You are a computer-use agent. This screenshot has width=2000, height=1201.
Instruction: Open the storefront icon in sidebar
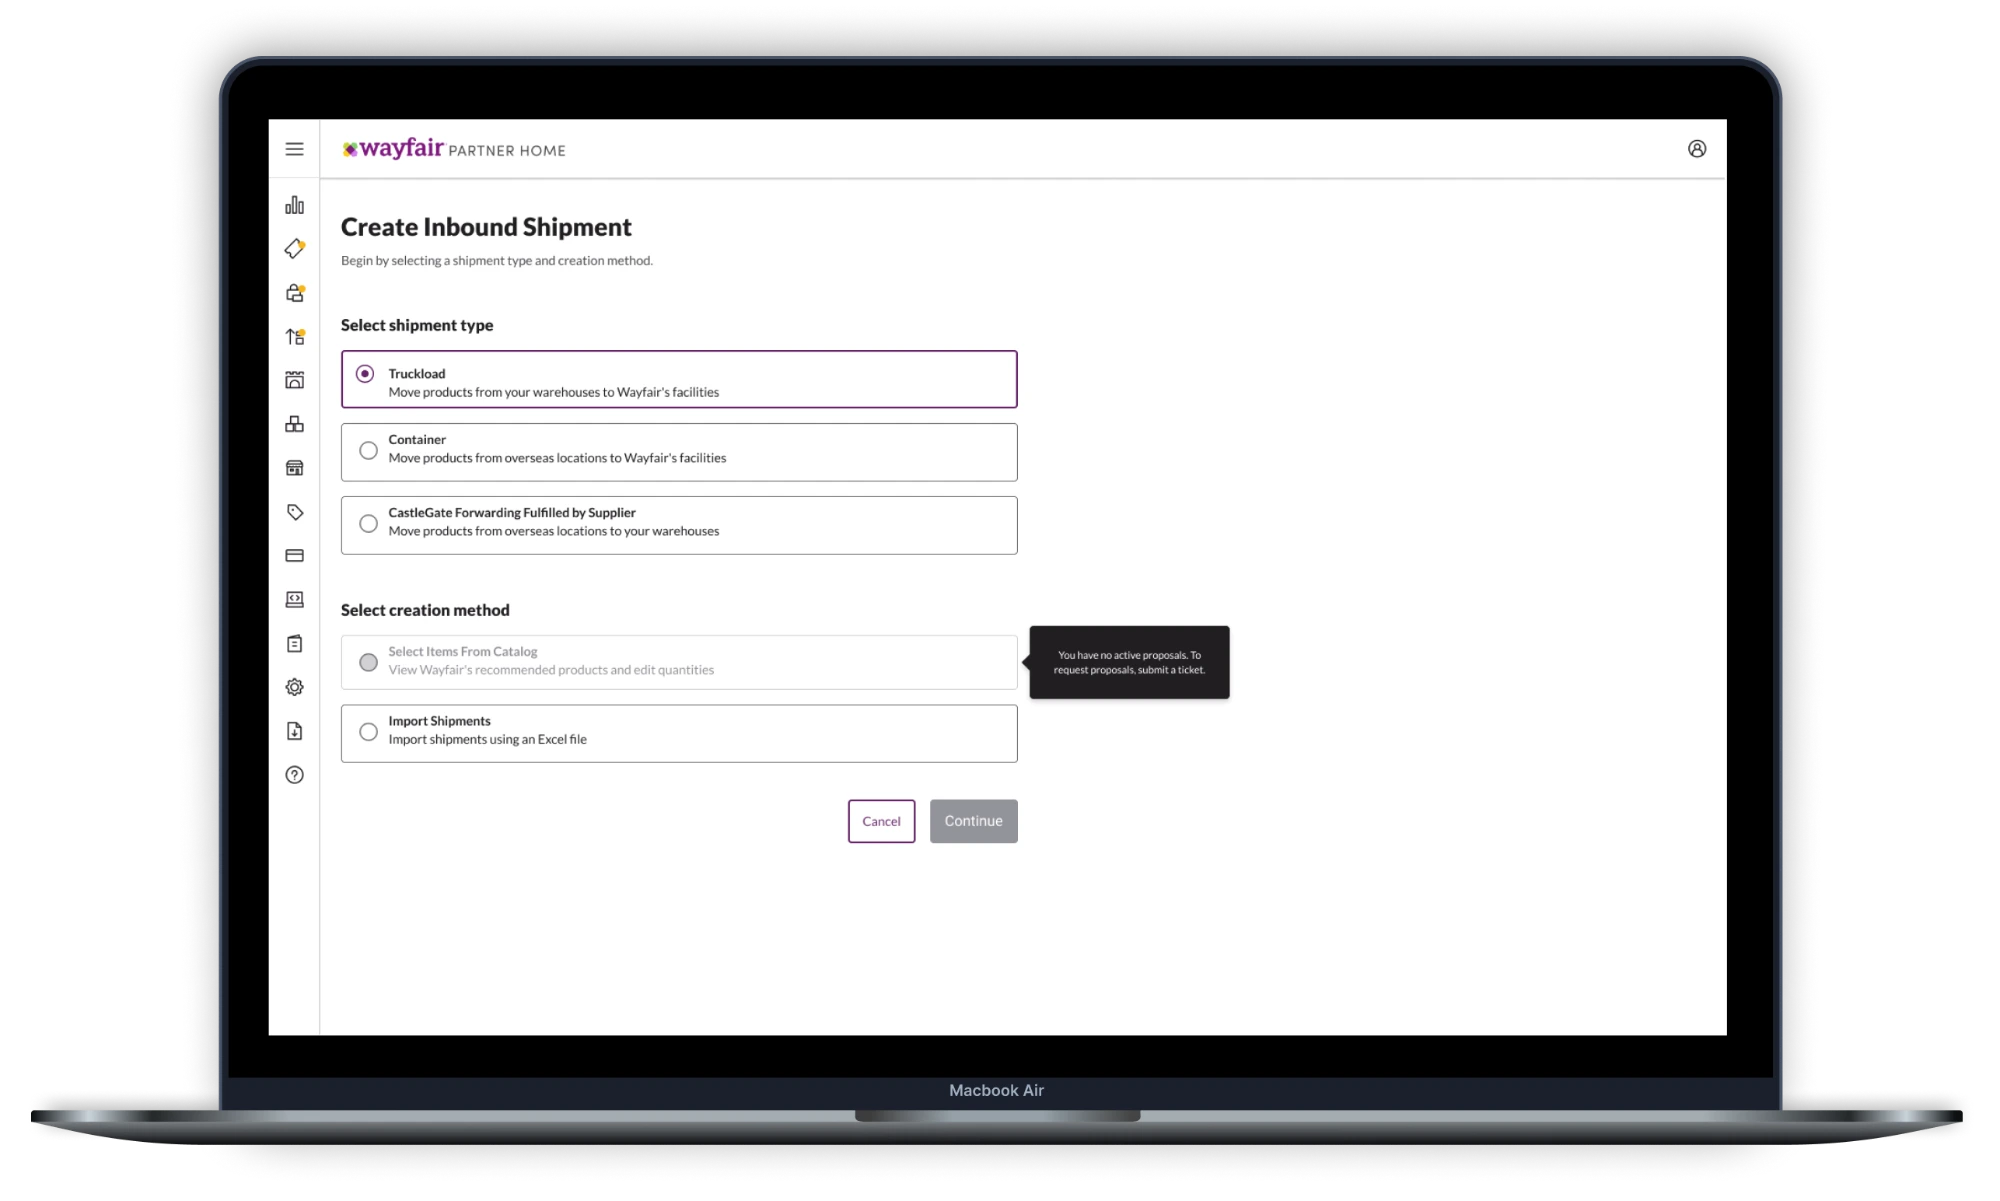294,468
